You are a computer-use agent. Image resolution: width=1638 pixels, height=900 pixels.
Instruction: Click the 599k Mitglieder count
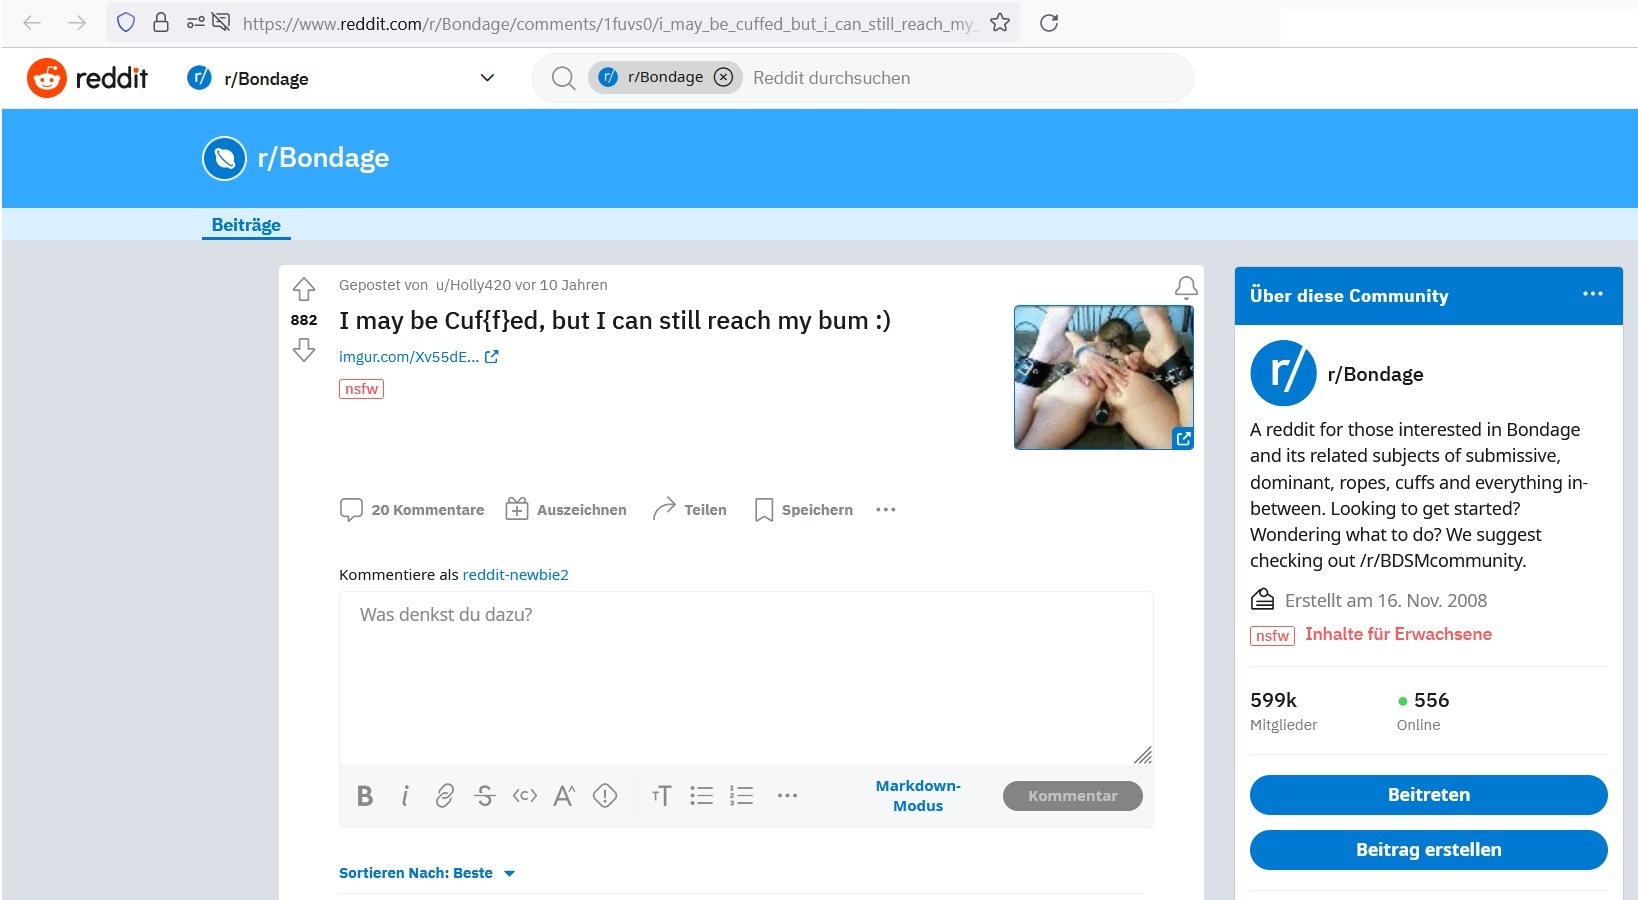click(1283, 711)
